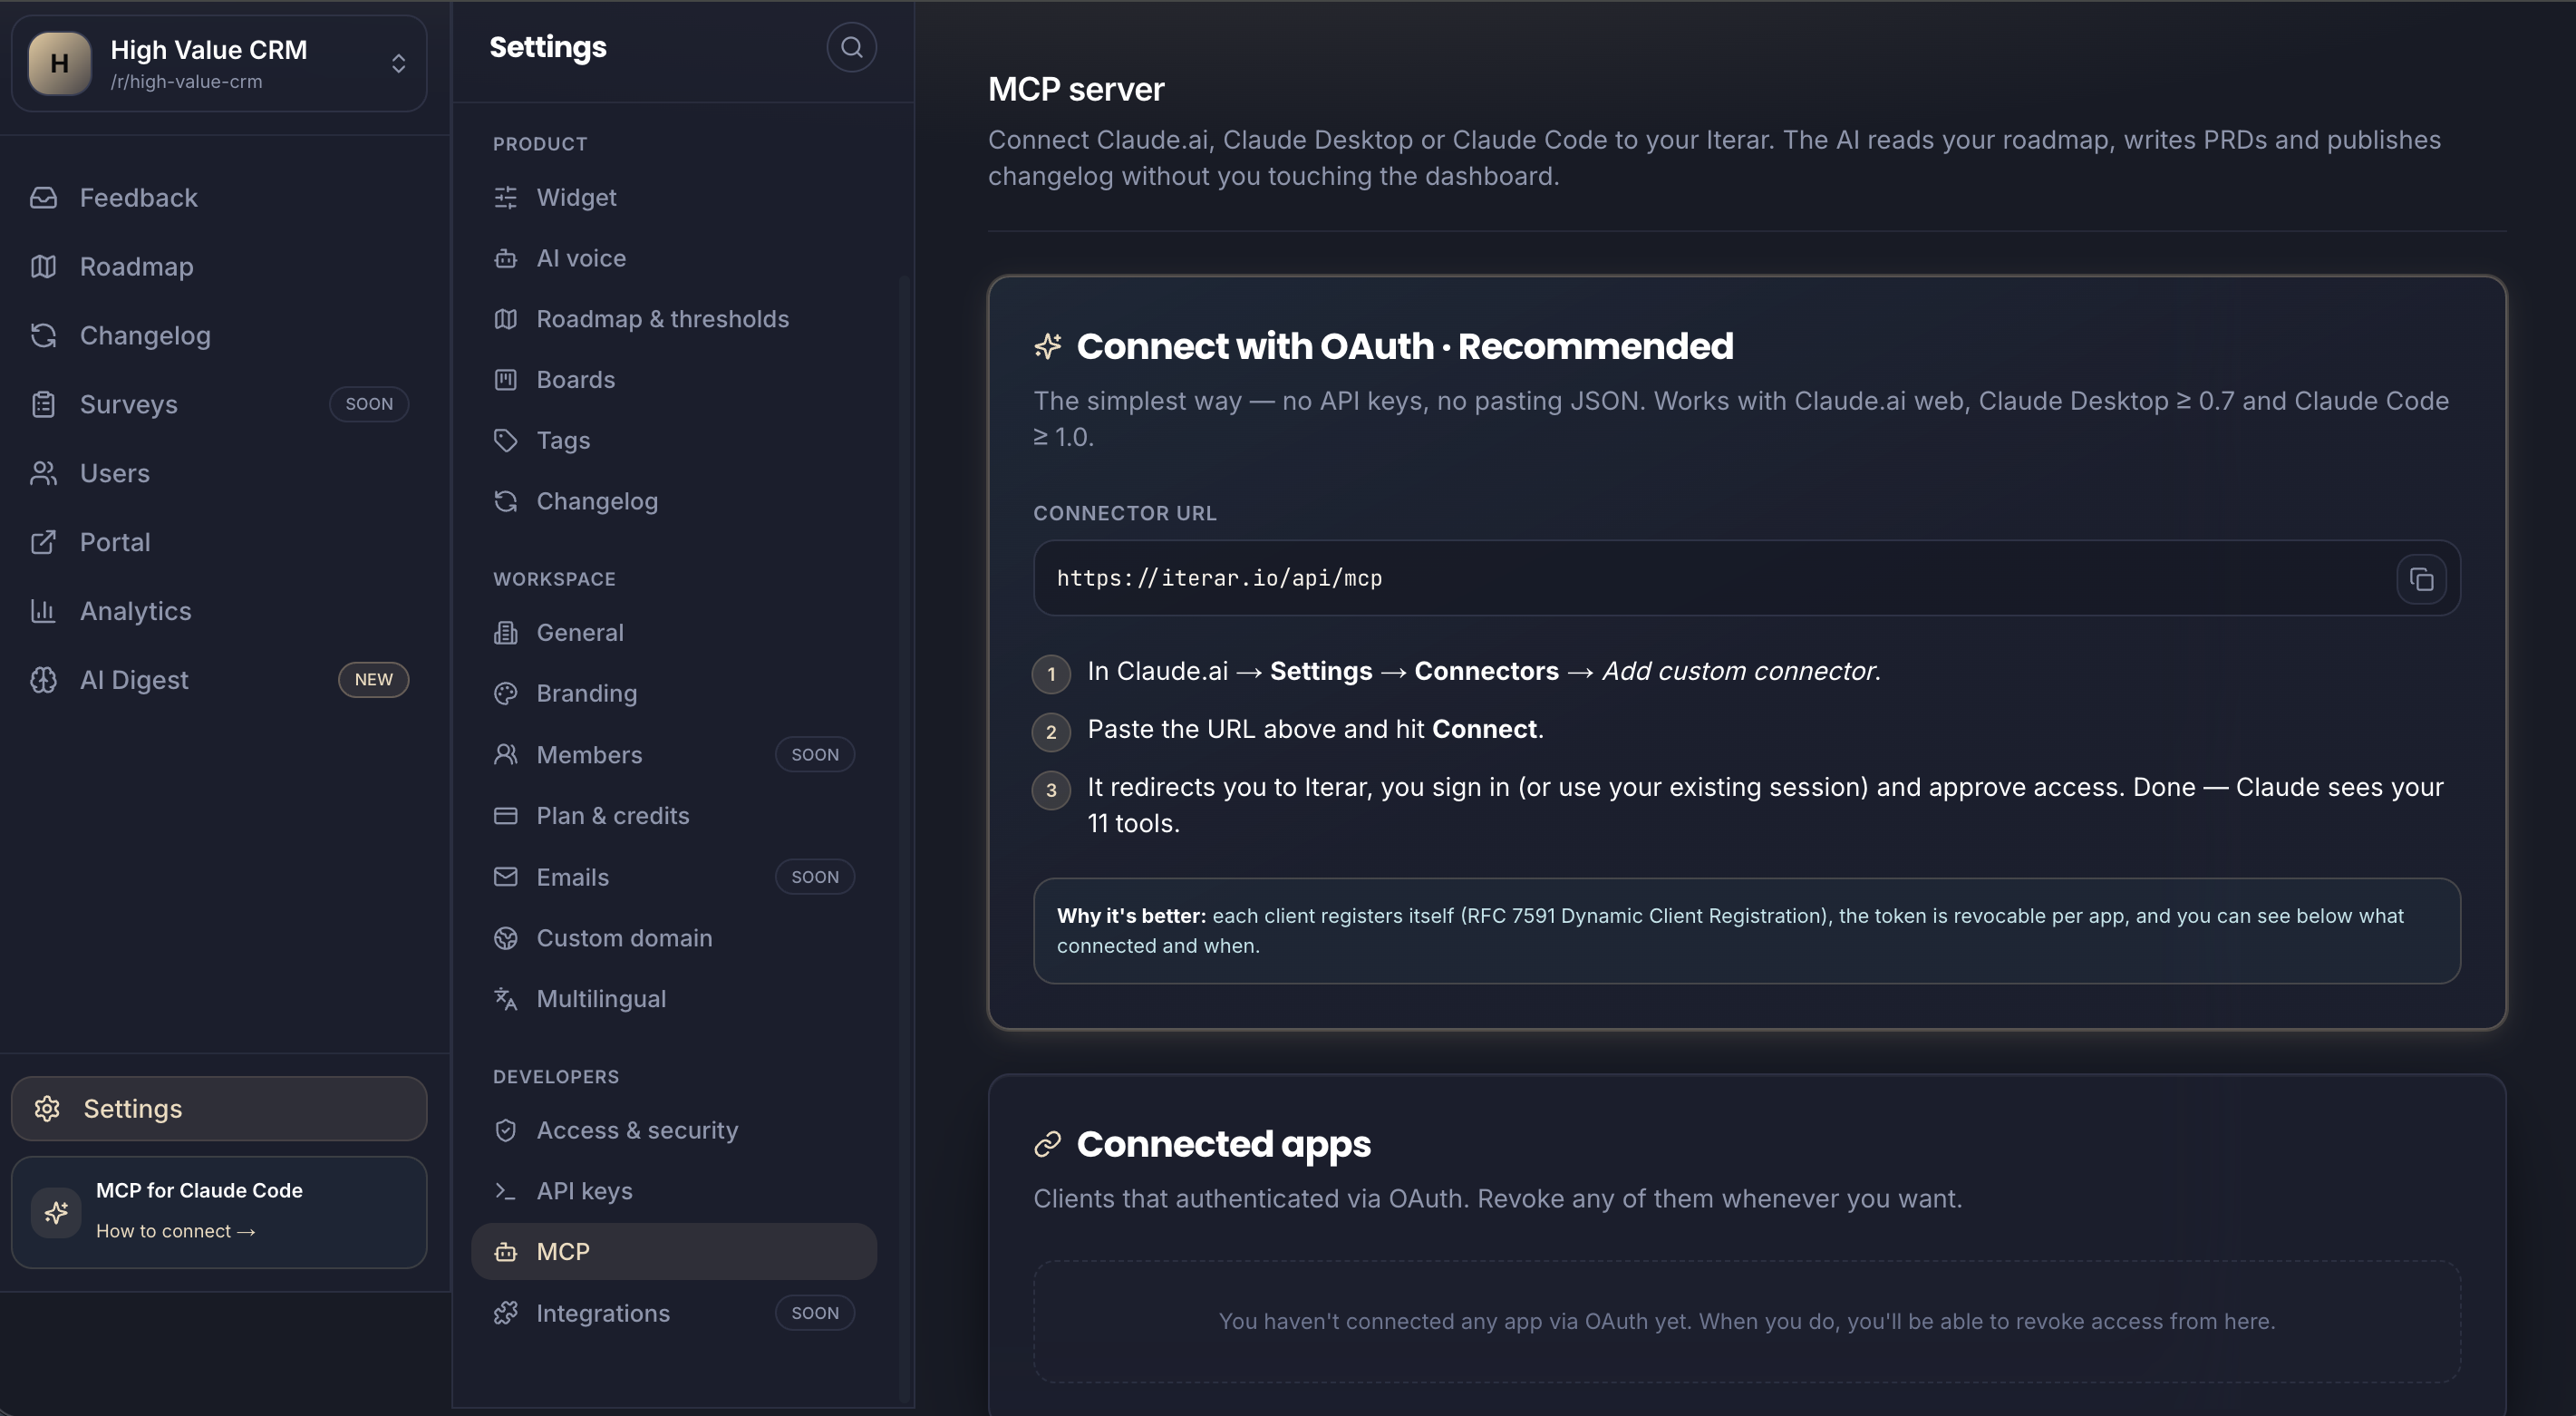Click the Emails envelope icon

506,877
